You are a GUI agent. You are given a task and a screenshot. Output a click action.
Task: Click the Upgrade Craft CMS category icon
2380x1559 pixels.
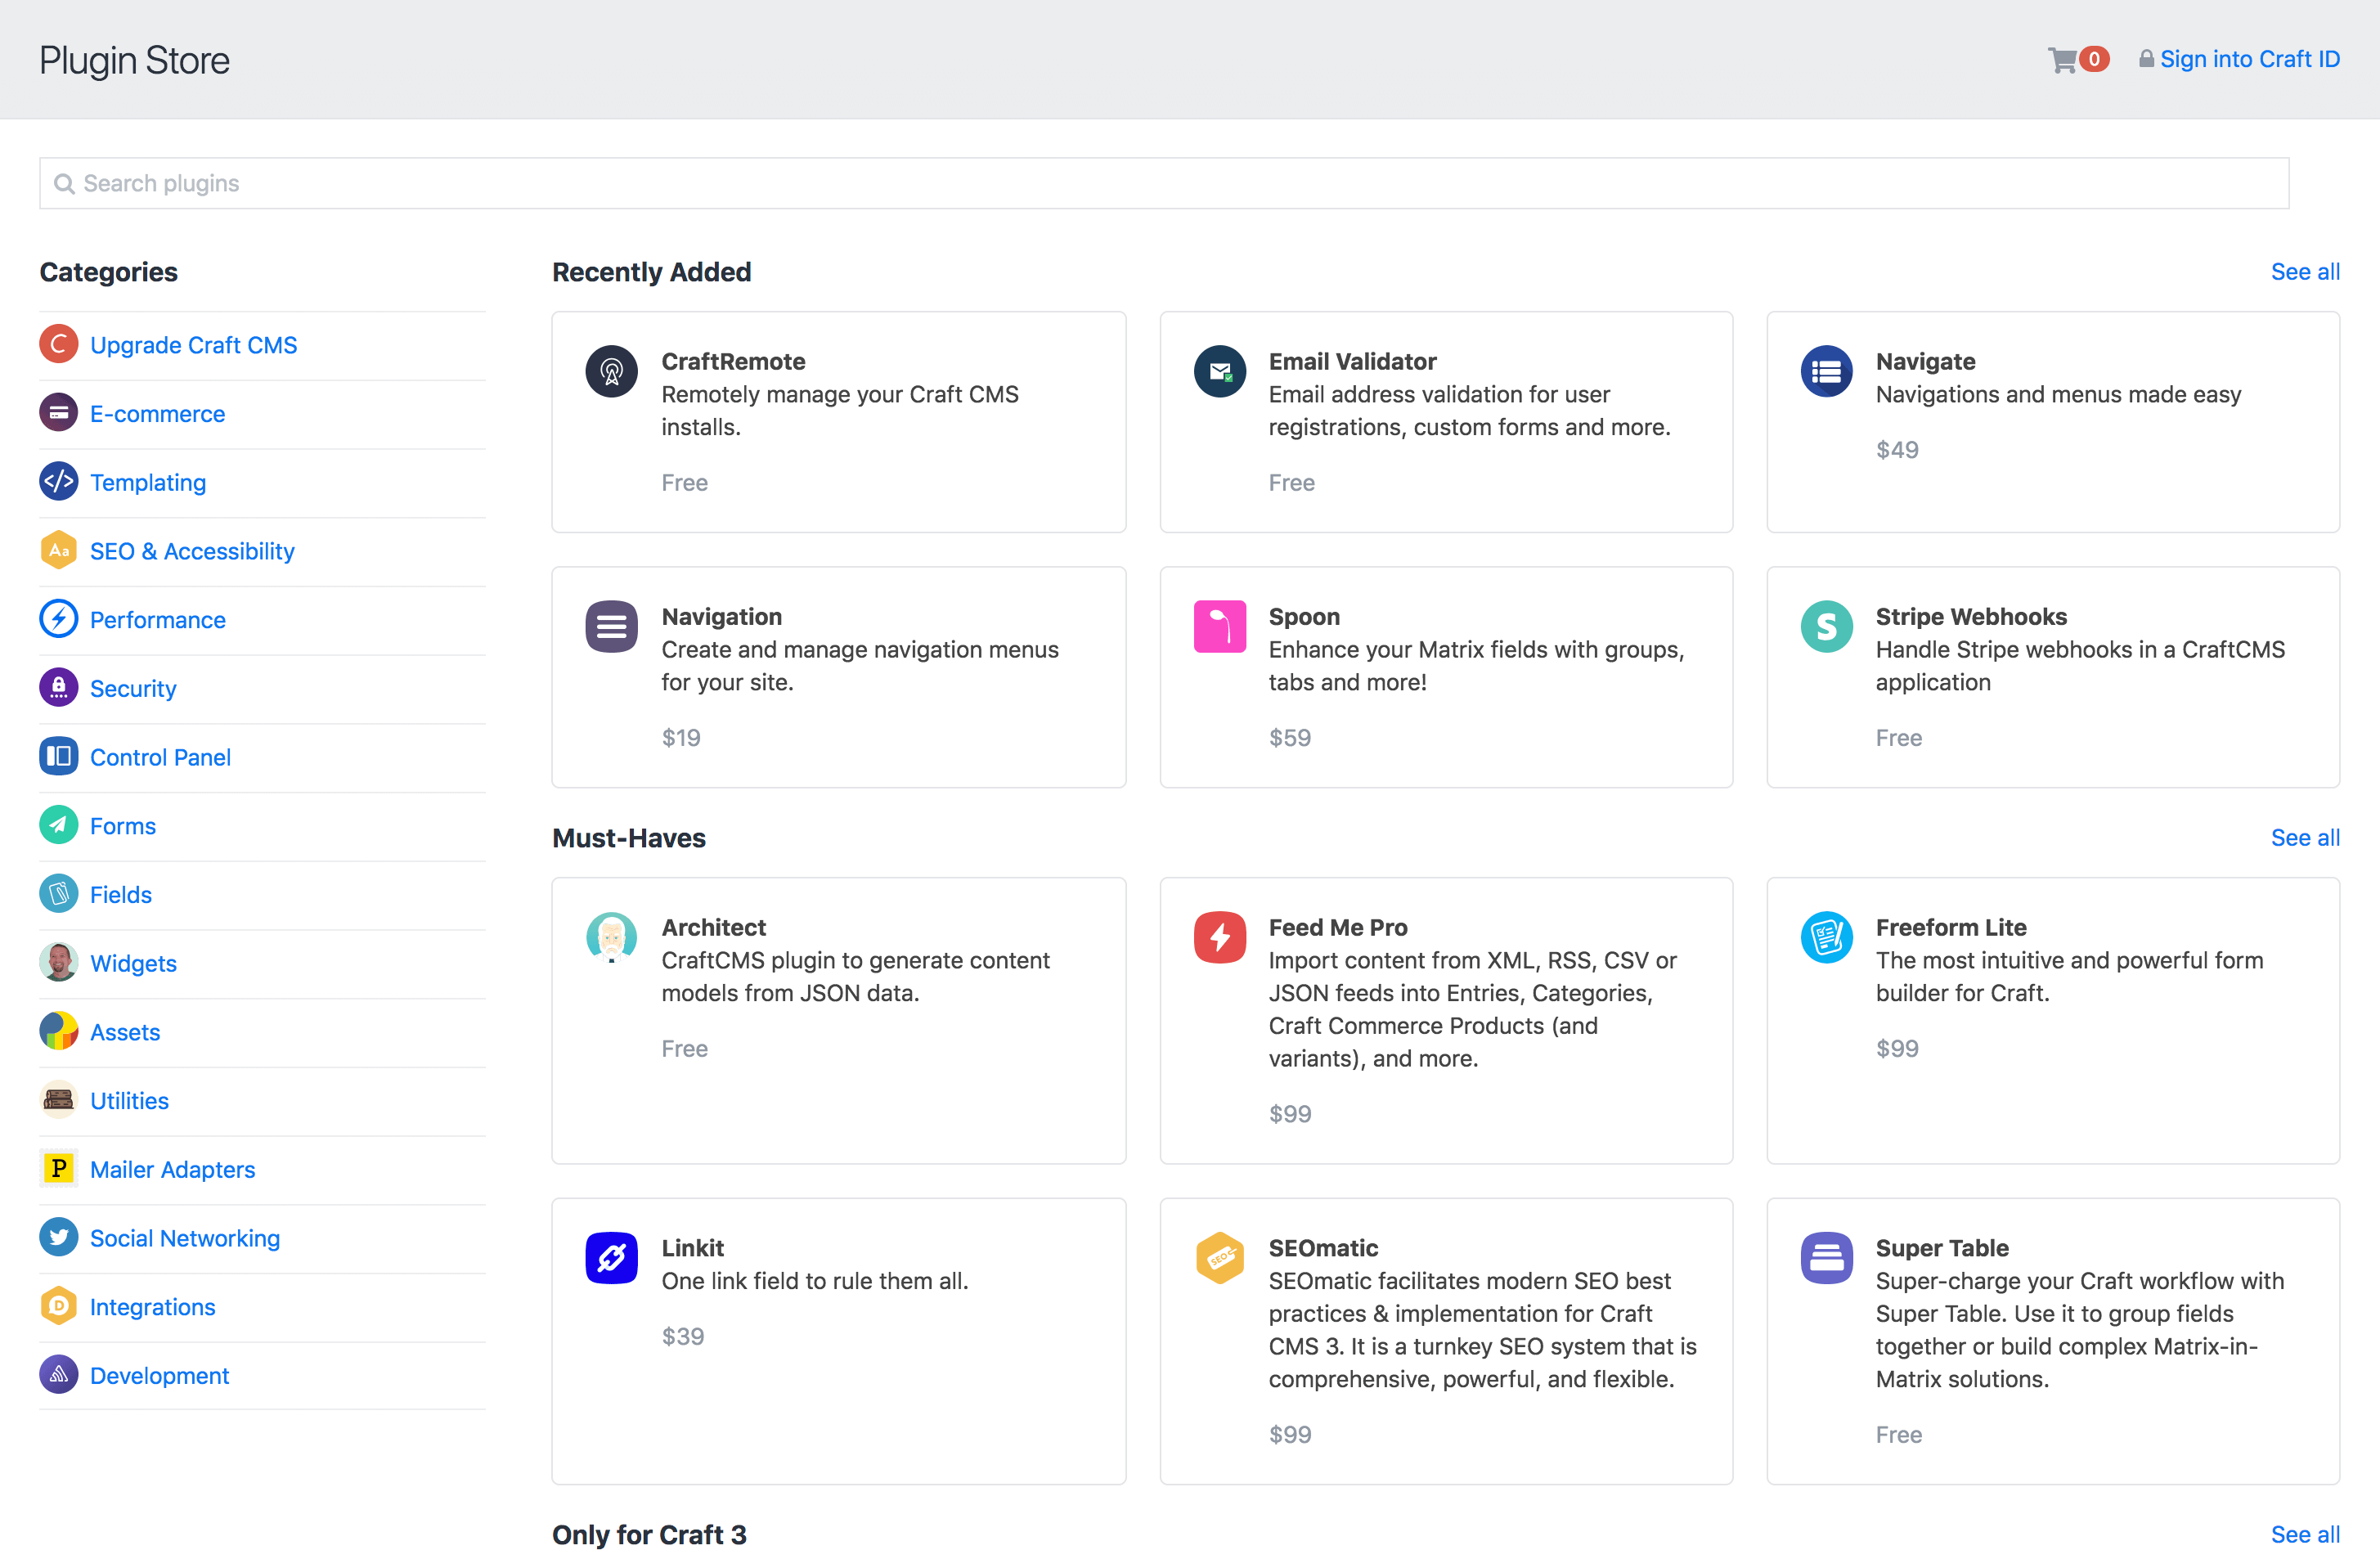[x=59, y=344]
